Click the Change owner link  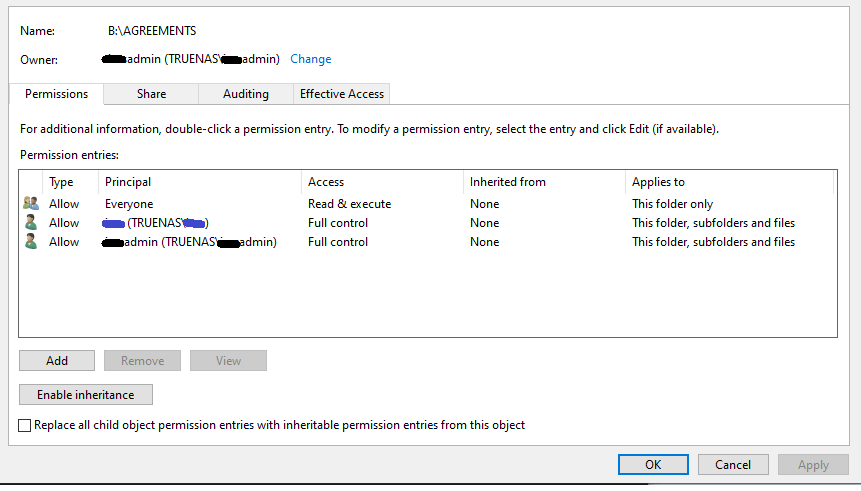coord(311,59)
